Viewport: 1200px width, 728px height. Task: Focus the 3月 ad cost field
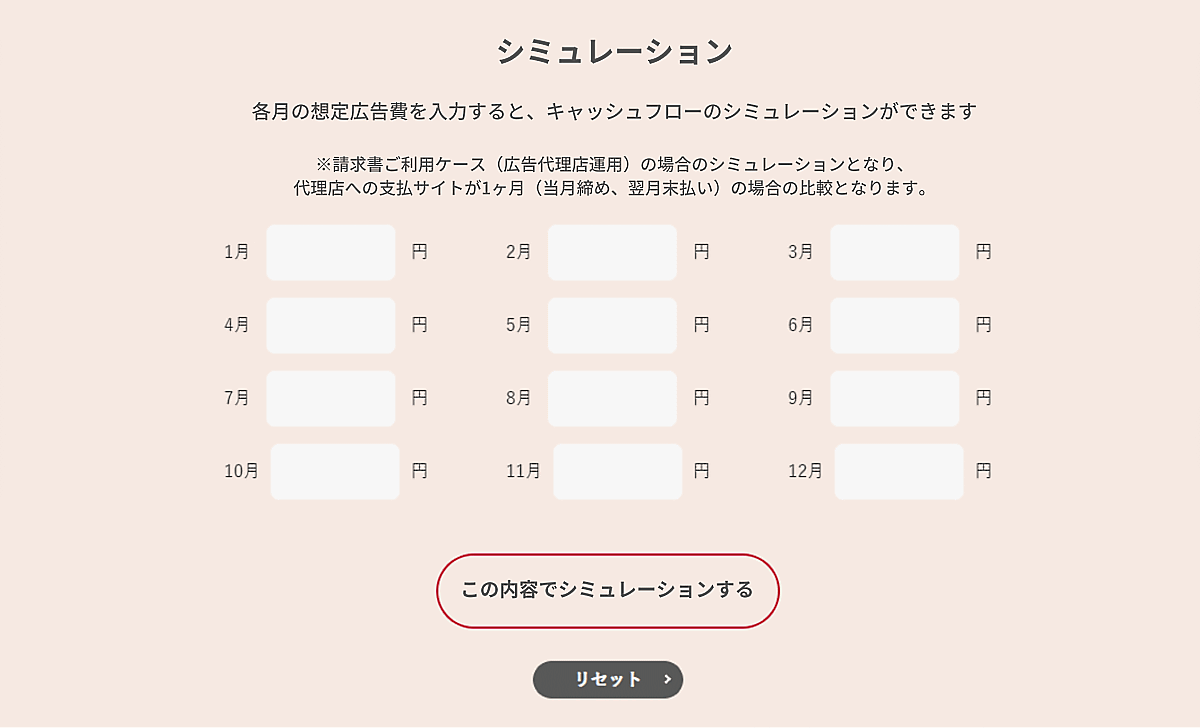point(894,252)
